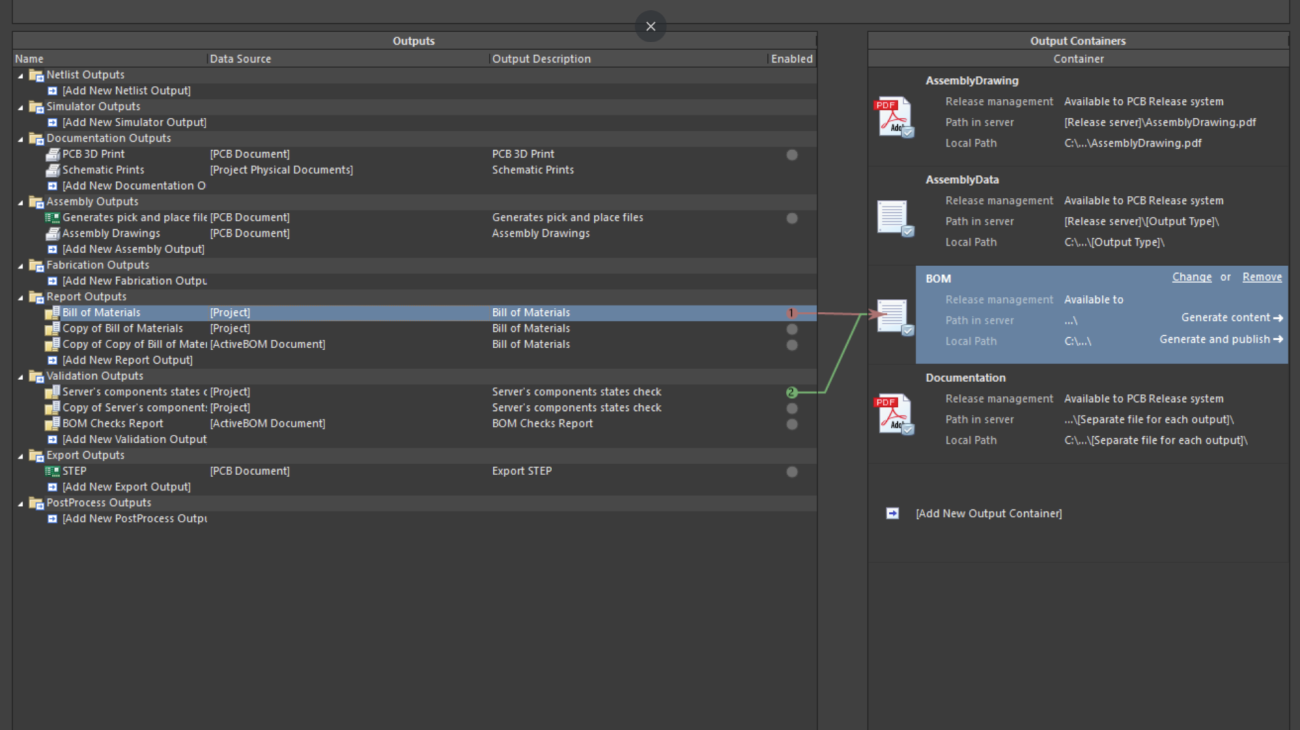Click the Documentation PDF container icon
The image size is (1300, 730).
(x=893, y=414)
